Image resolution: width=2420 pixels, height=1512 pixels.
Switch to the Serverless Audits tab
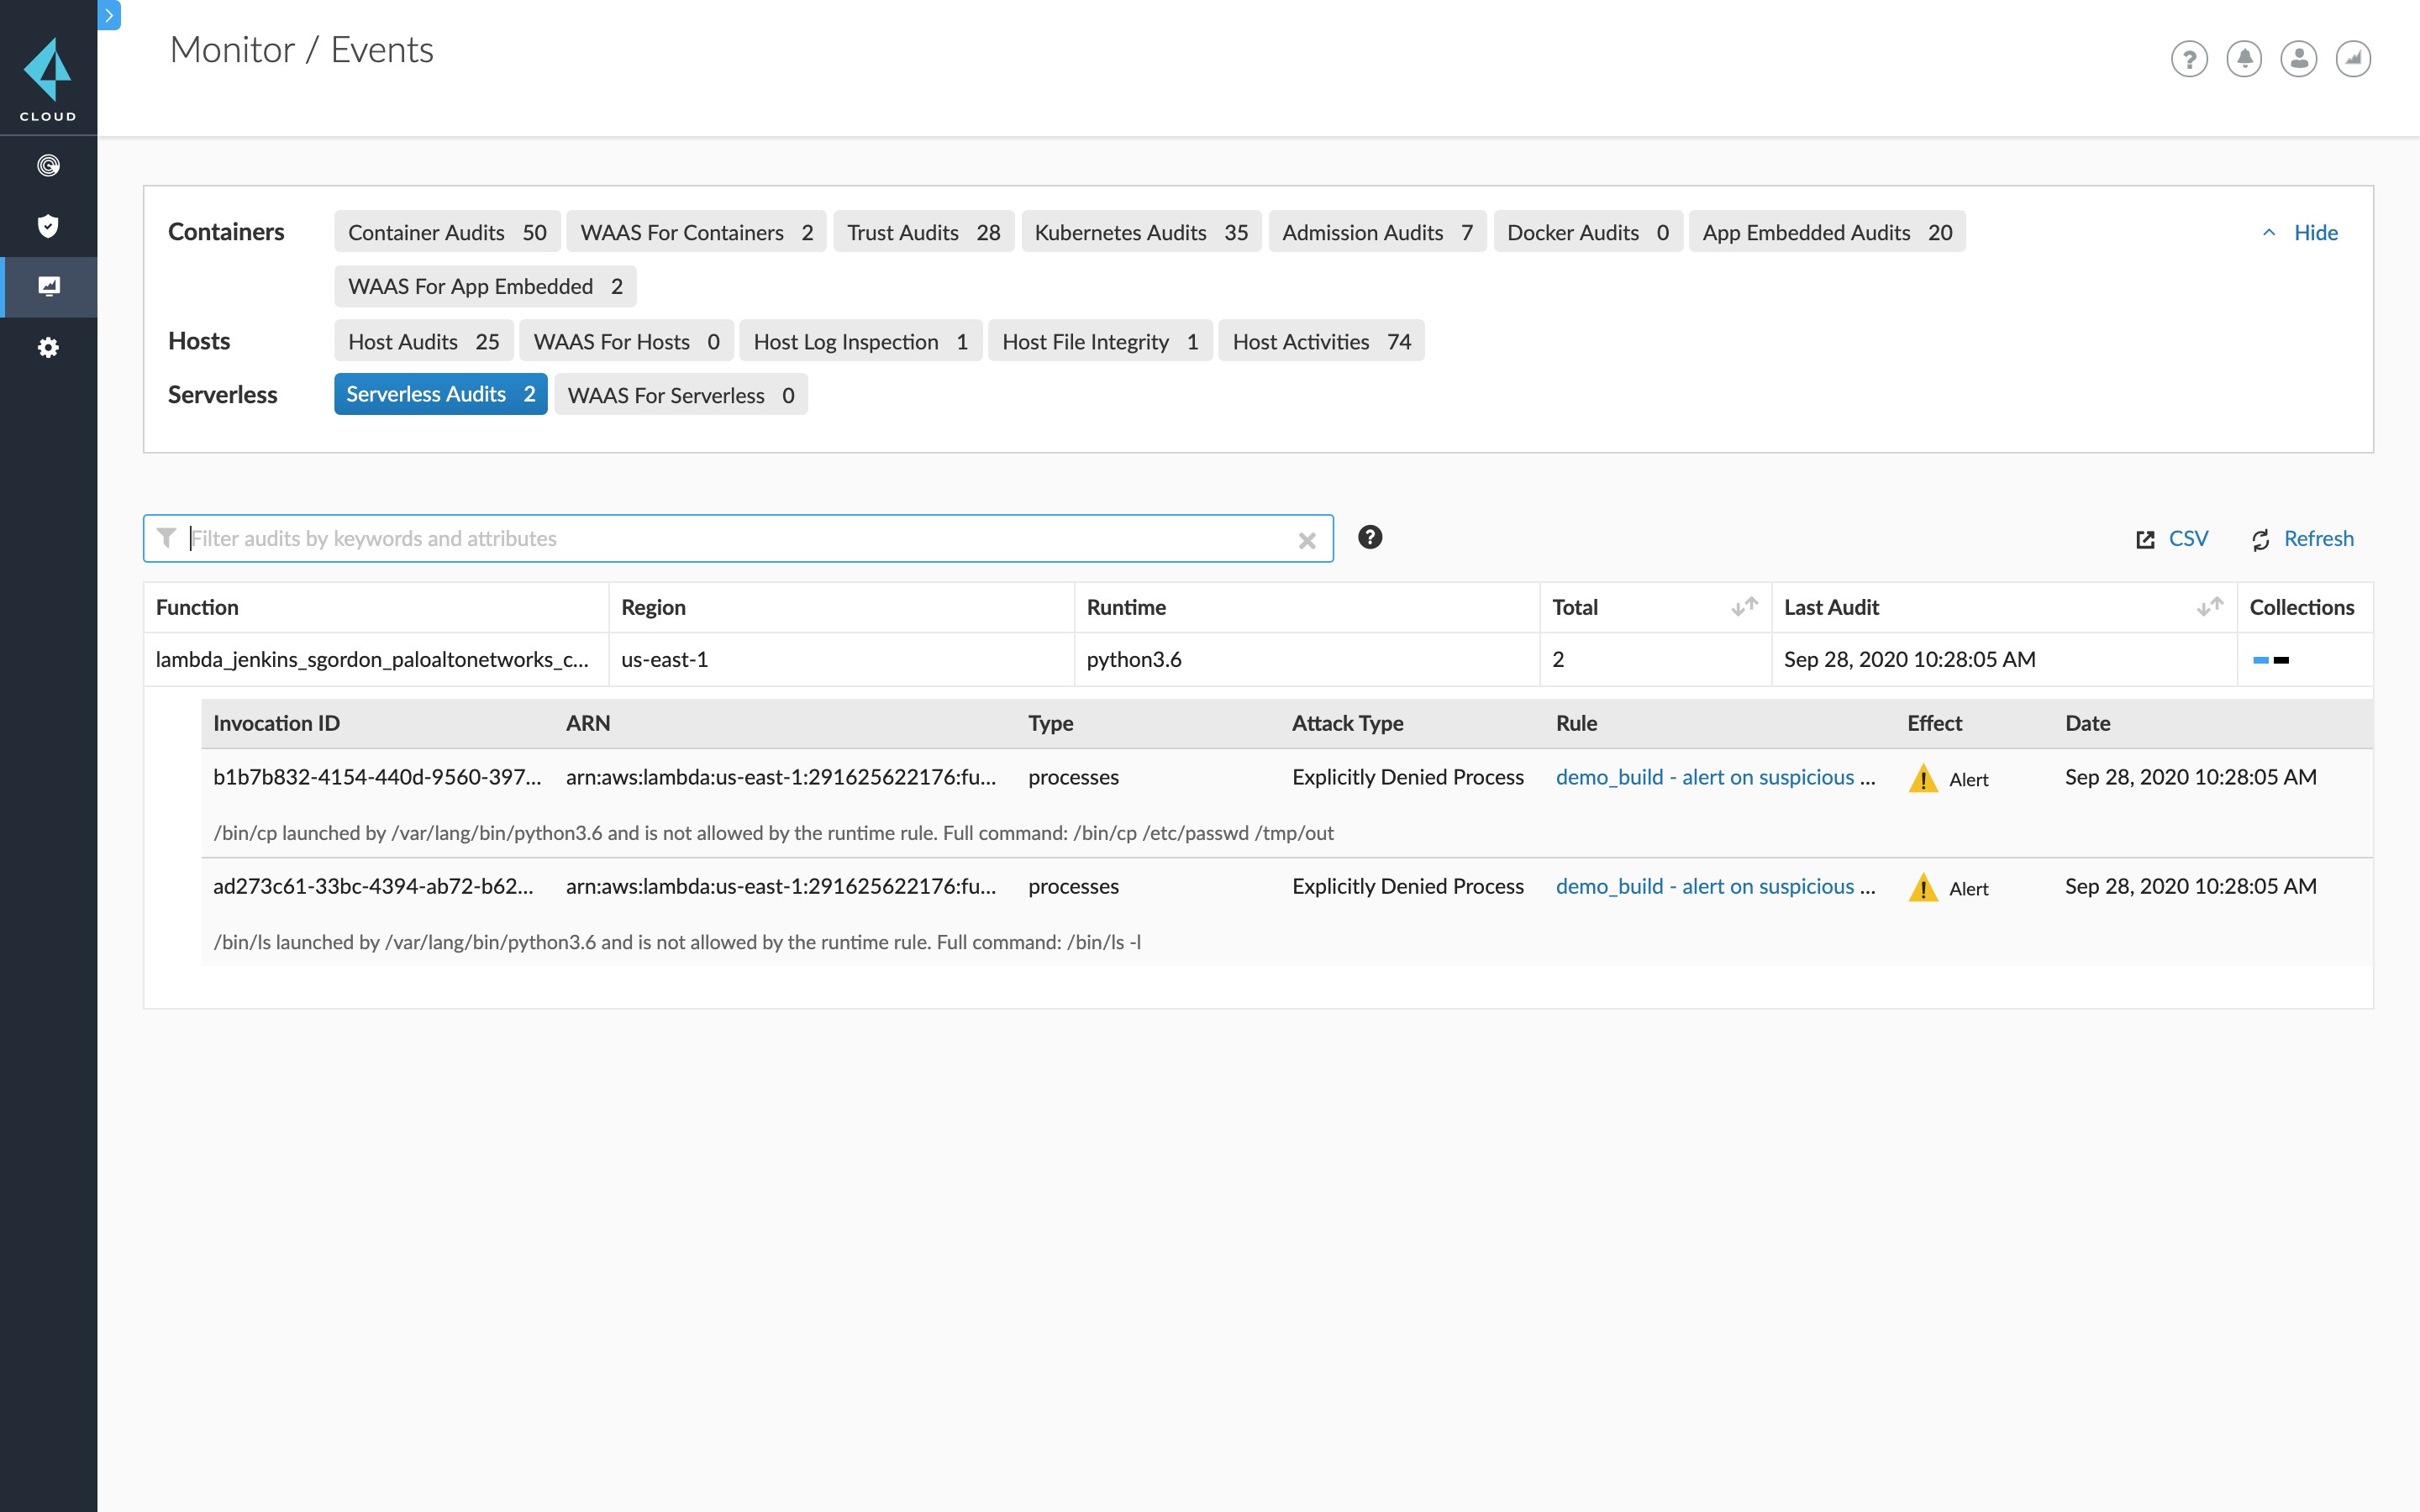[x=440, y=393]
